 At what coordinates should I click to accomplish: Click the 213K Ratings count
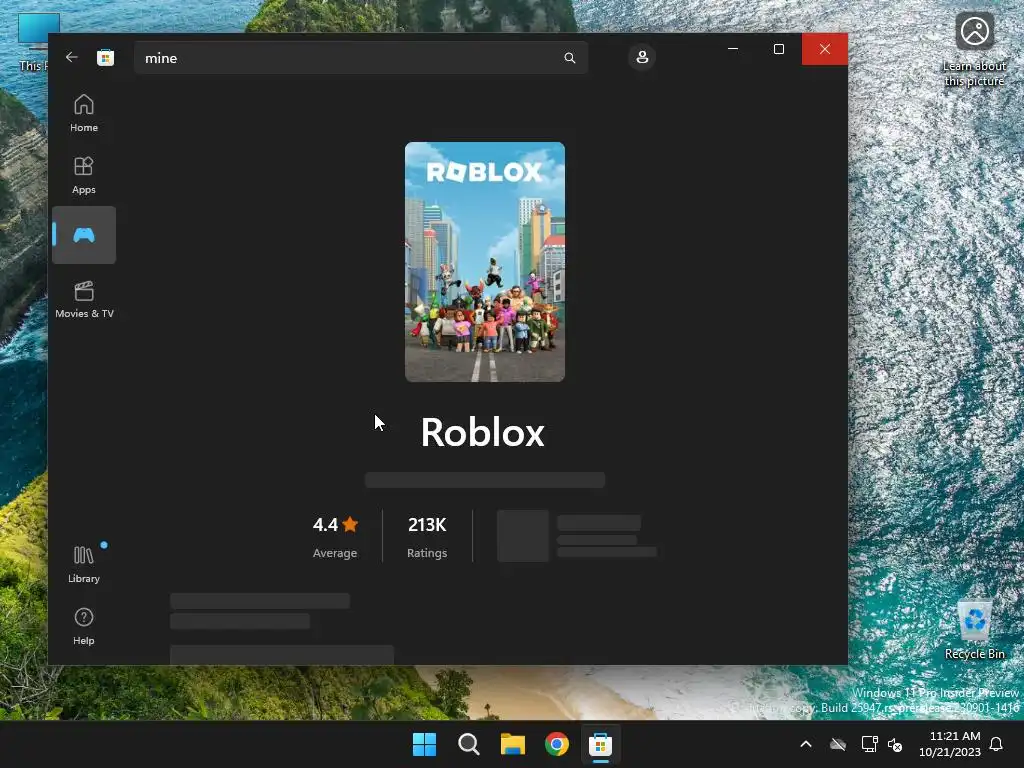point(427,537)
